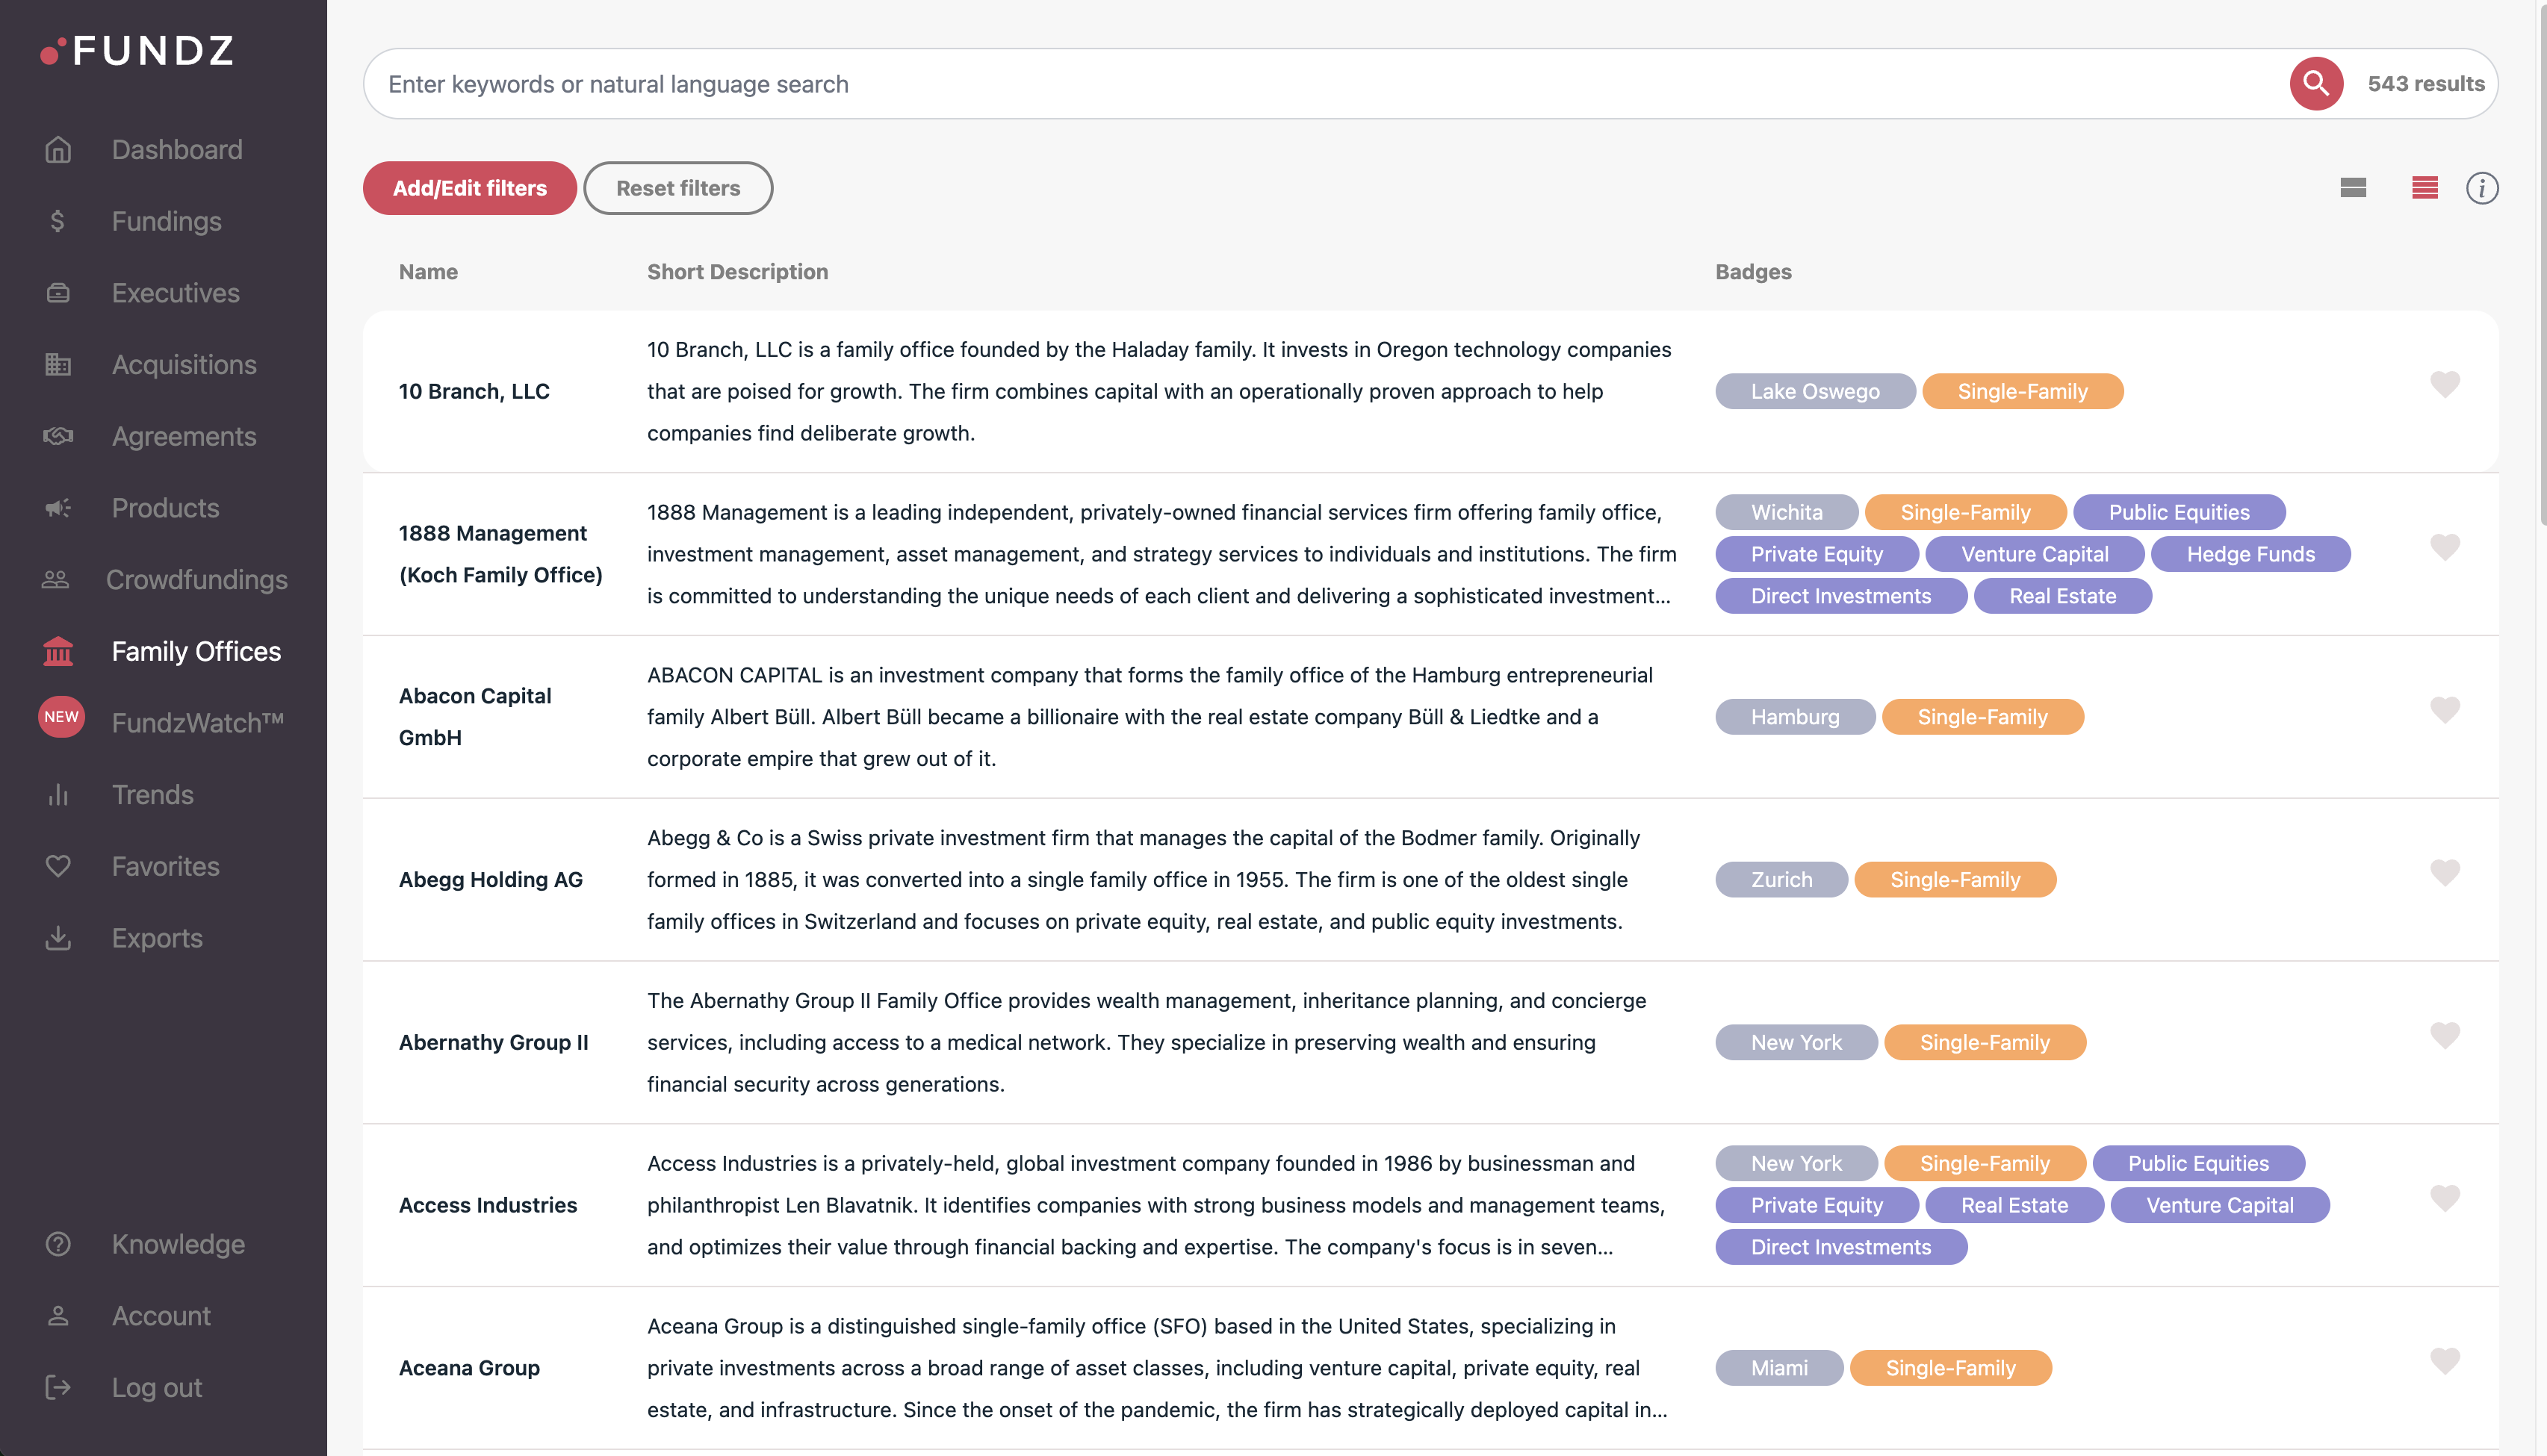Go to Crowdfundings section
Viewport: 2547px width, 1456px height.
coord(196,580)
